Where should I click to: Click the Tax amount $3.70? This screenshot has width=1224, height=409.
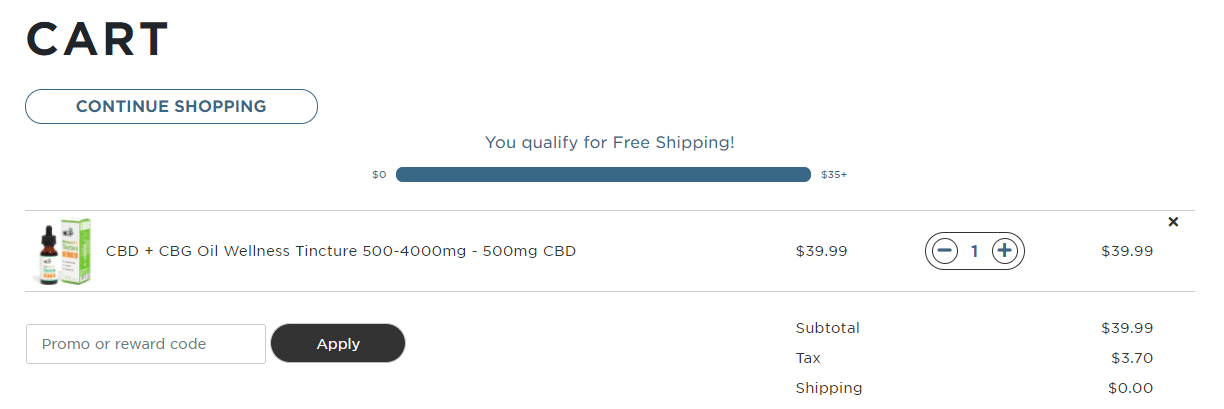[1132, 358]
